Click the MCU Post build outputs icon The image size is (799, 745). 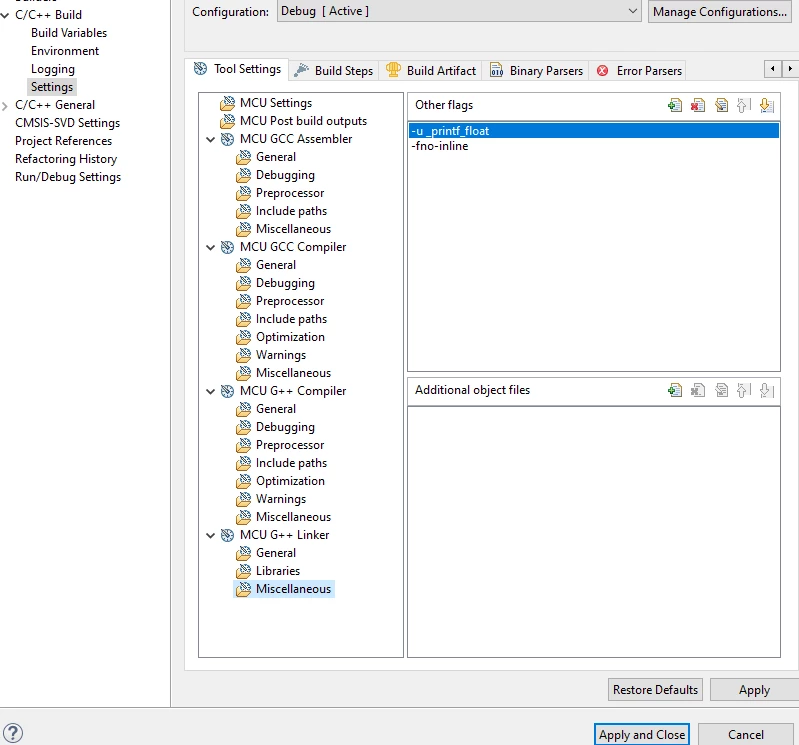[x=227, y=121]
